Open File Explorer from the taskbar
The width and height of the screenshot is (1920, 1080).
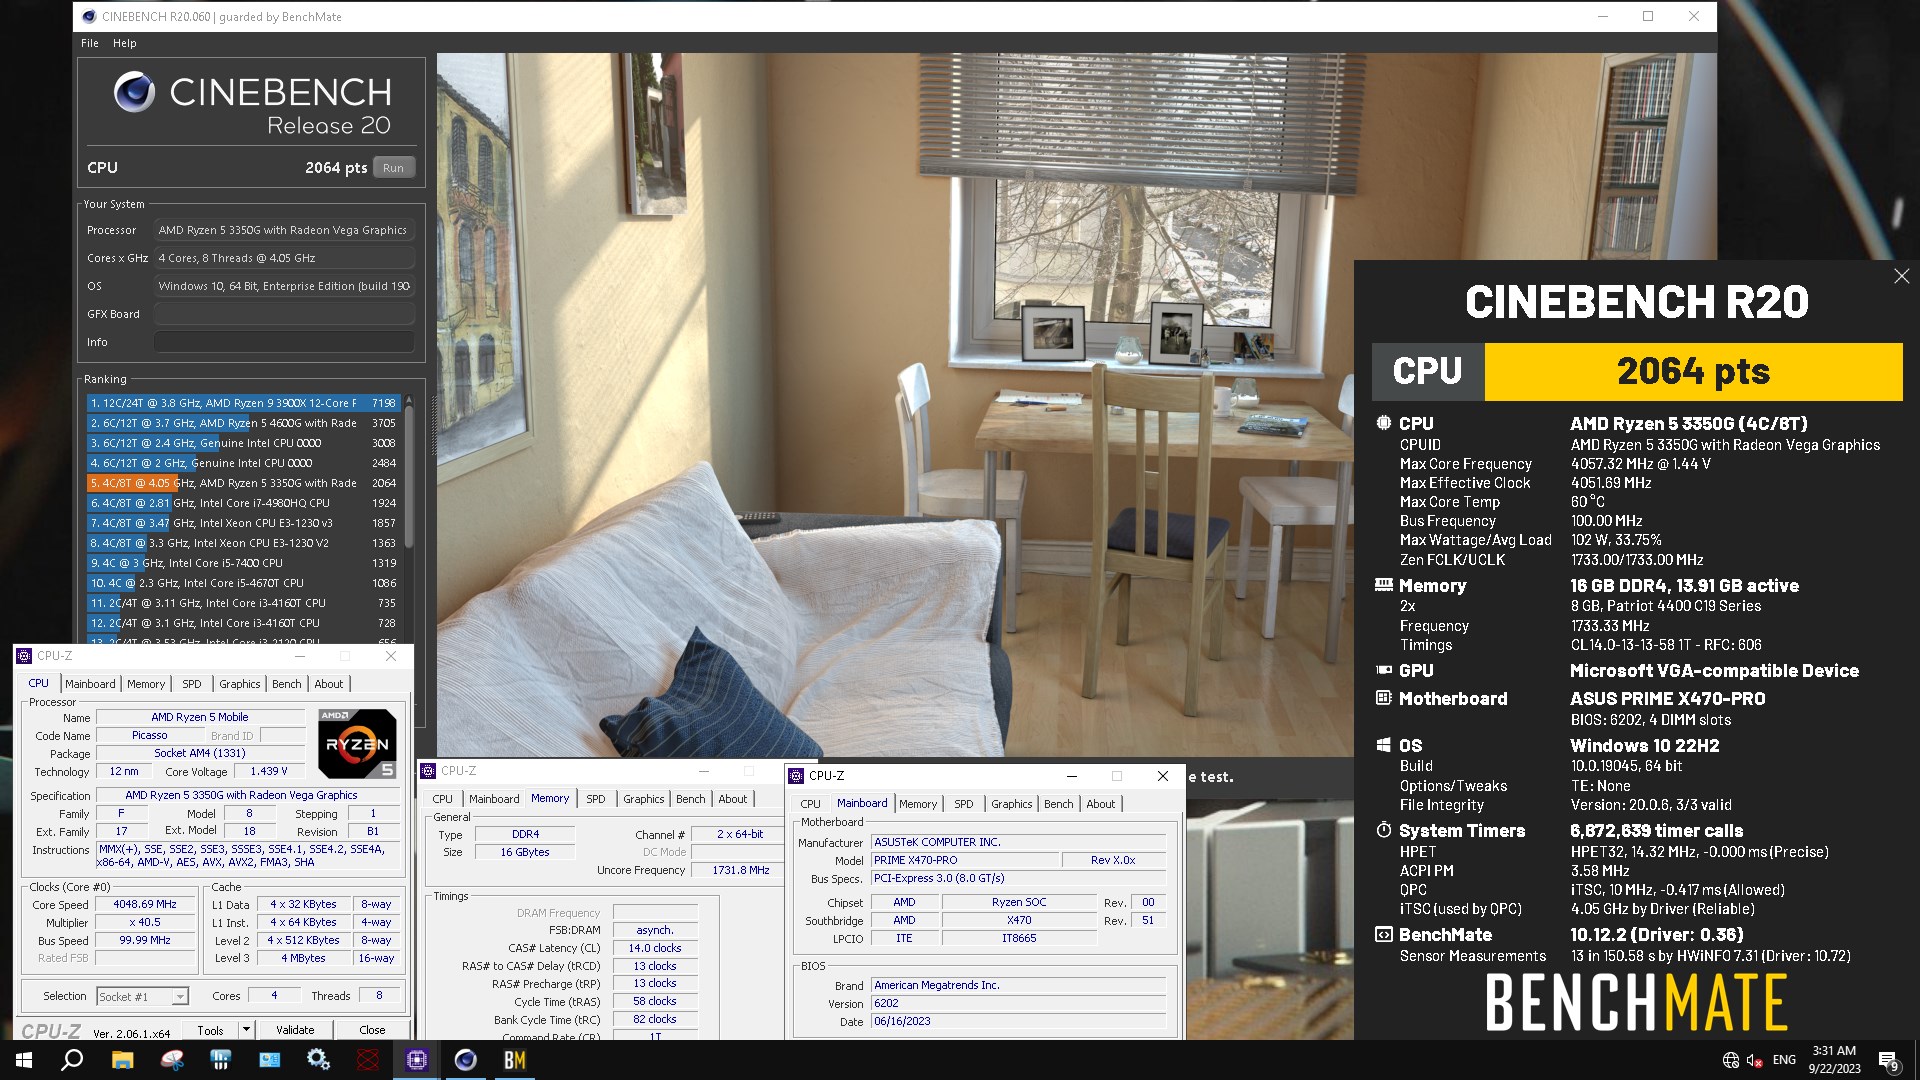[122, 1060]
